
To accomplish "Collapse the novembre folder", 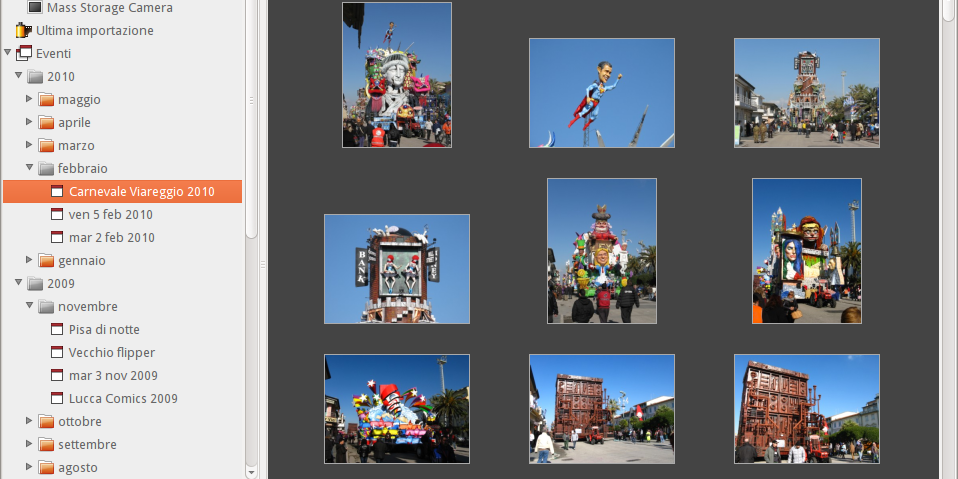I will (x=30, y=307).
